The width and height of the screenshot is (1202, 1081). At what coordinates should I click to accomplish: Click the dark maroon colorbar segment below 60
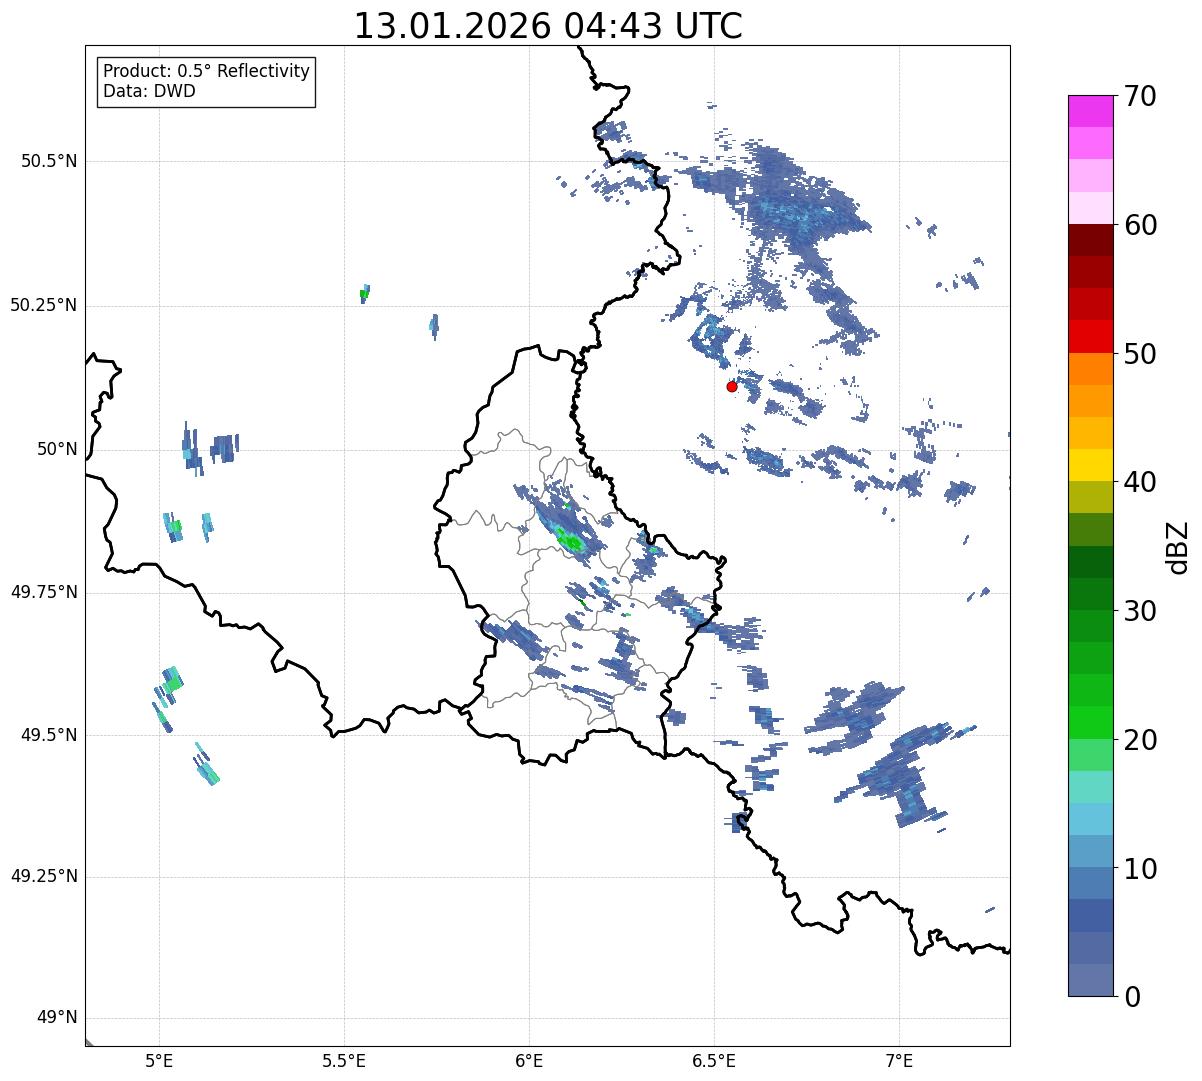click(1091, 240)
